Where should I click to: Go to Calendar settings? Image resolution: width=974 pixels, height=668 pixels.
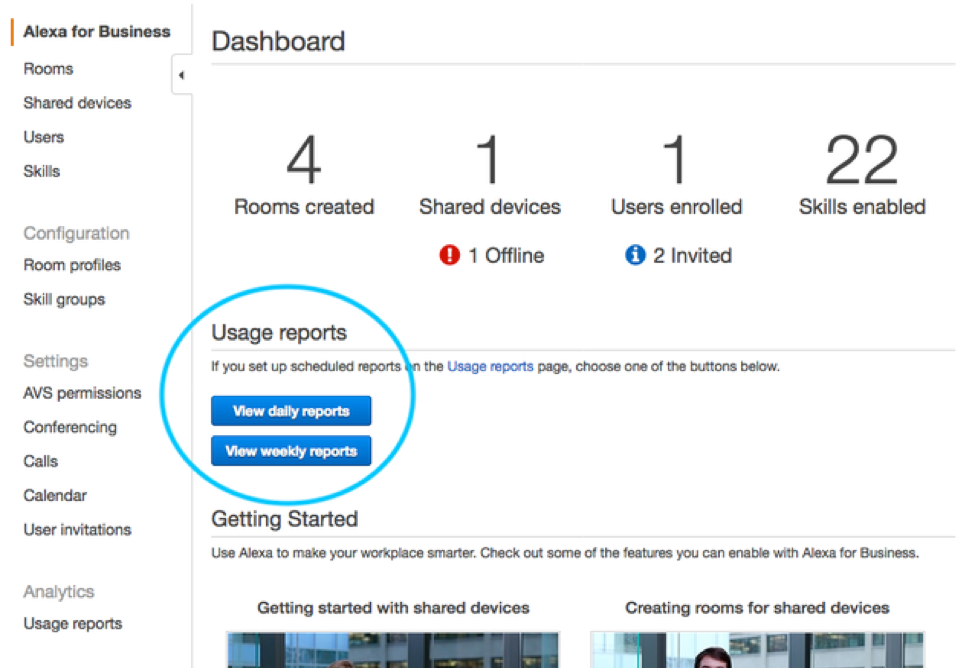tap(55, 496)
